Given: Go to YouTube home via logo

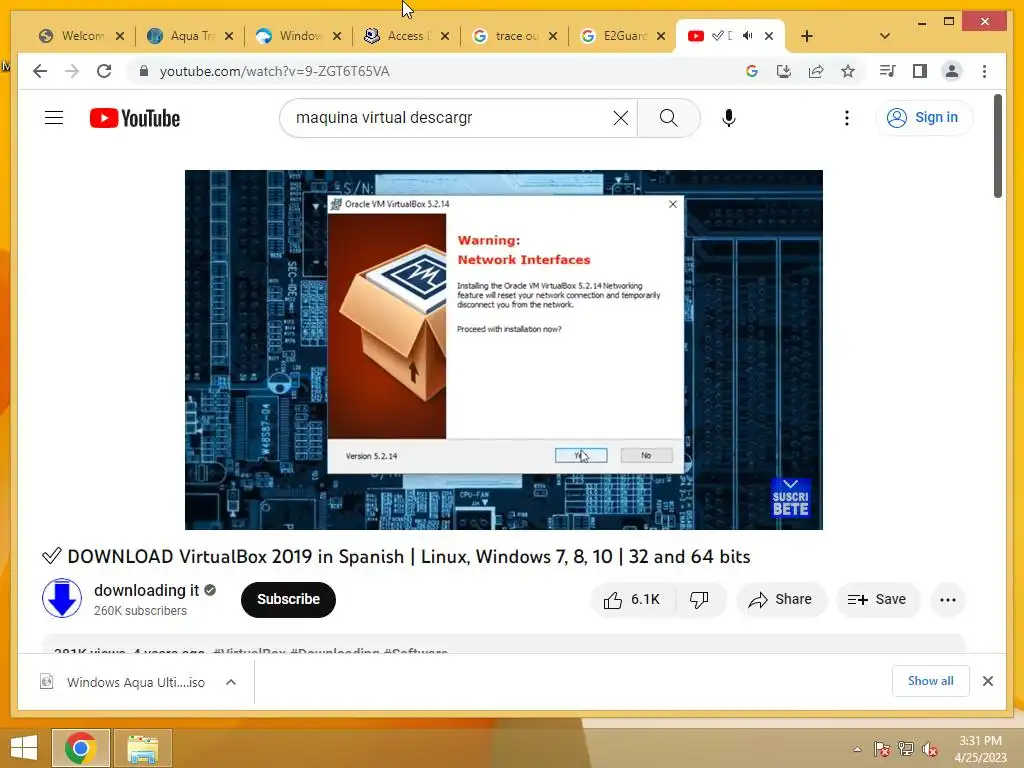Looking at the screenshot, I should [135, 118].
